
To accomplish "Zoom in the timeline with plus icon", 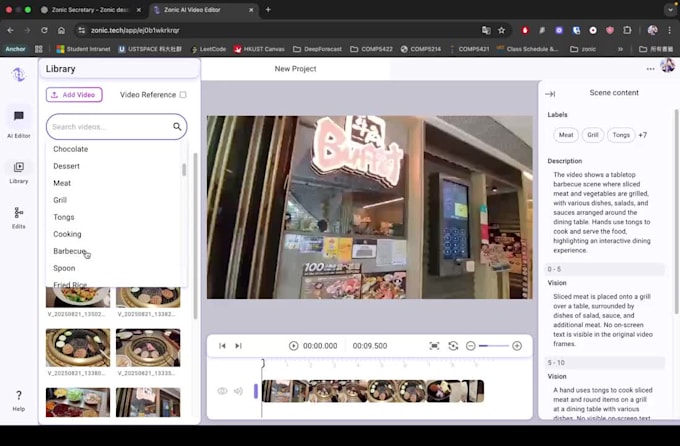I will coord(517,346).
